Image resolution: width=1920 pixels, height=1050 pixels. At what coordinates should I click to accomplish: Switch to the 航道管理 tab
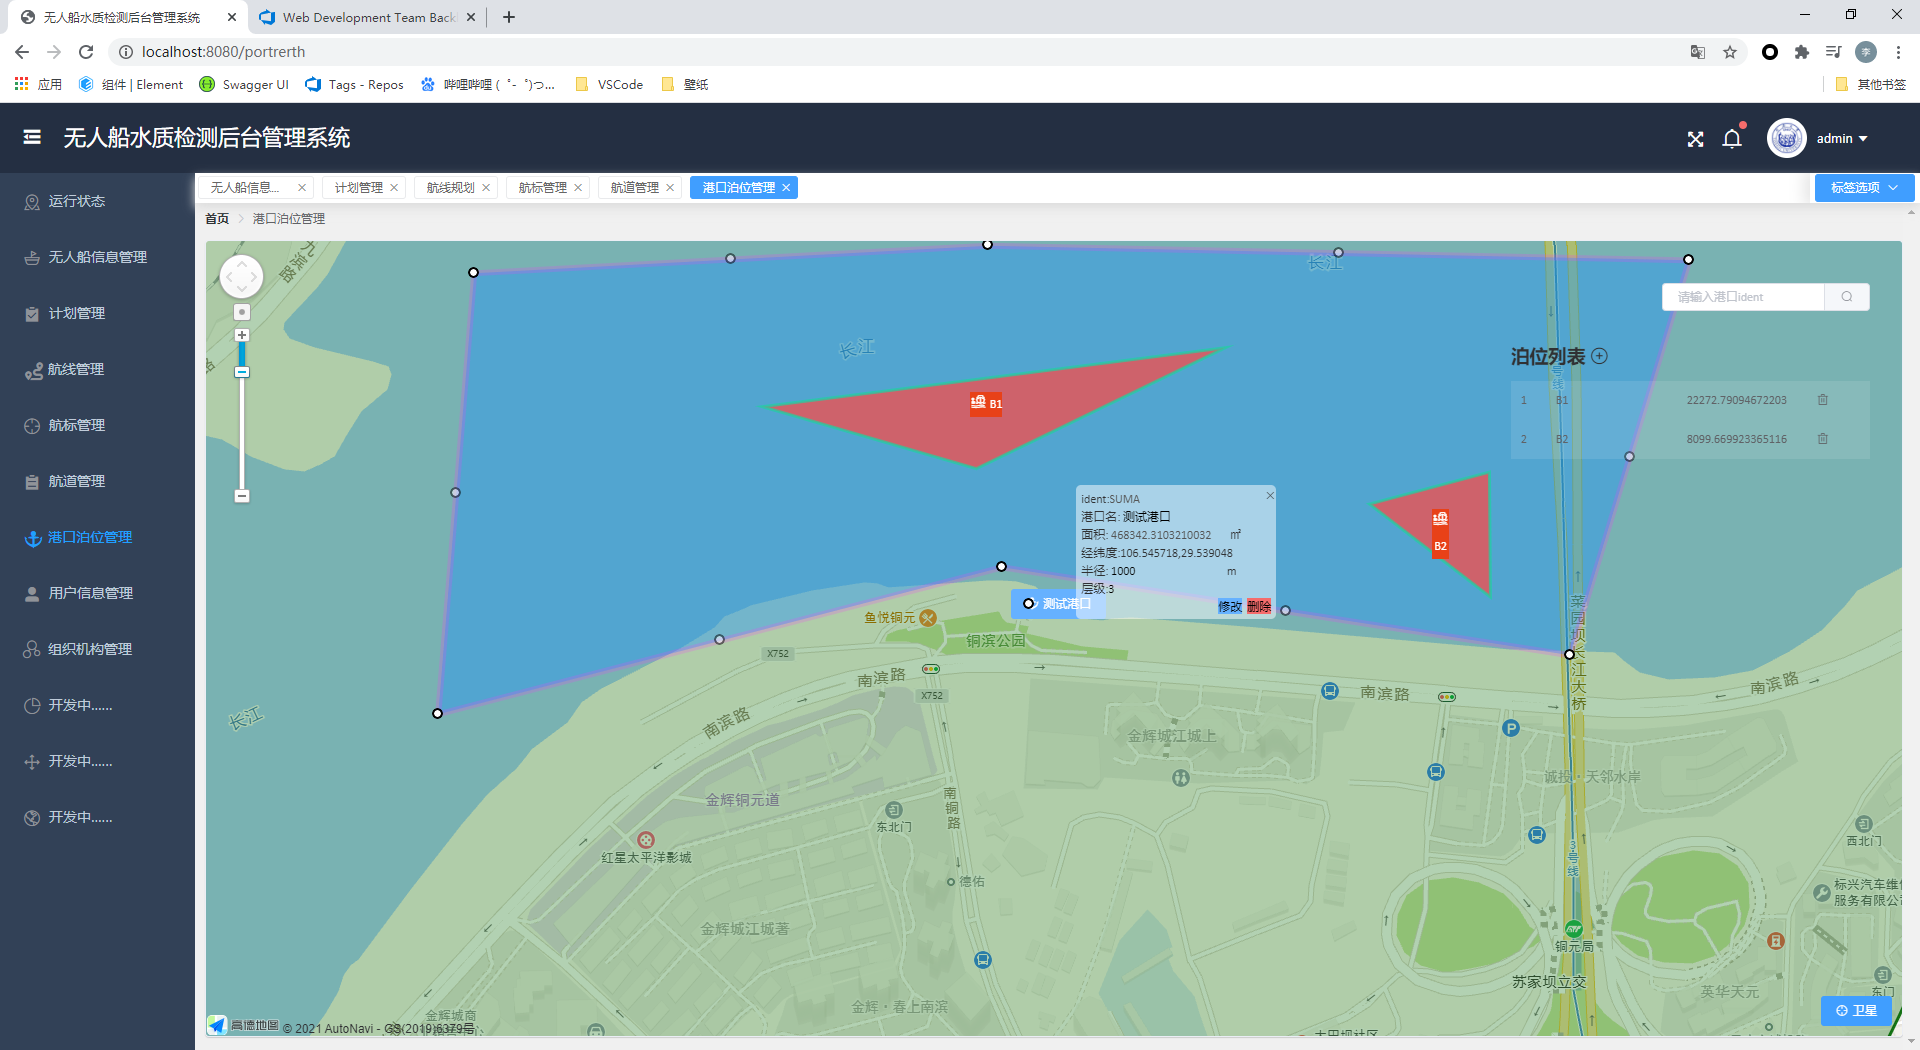(x=635, y=187)
